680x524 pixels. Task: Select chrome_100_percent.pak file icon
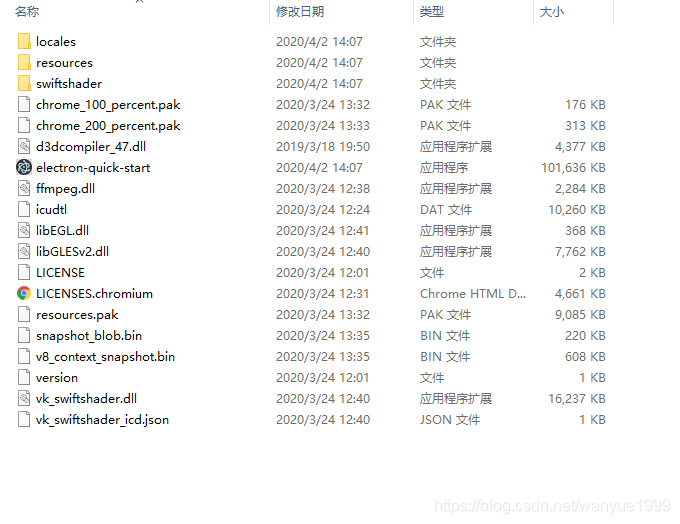tap(24, 105)
